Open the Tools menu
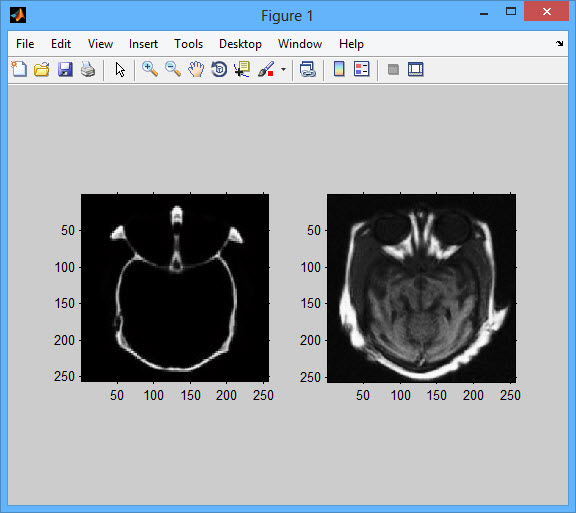The height and width of the screenshot is (513, 576). (188, 44)
